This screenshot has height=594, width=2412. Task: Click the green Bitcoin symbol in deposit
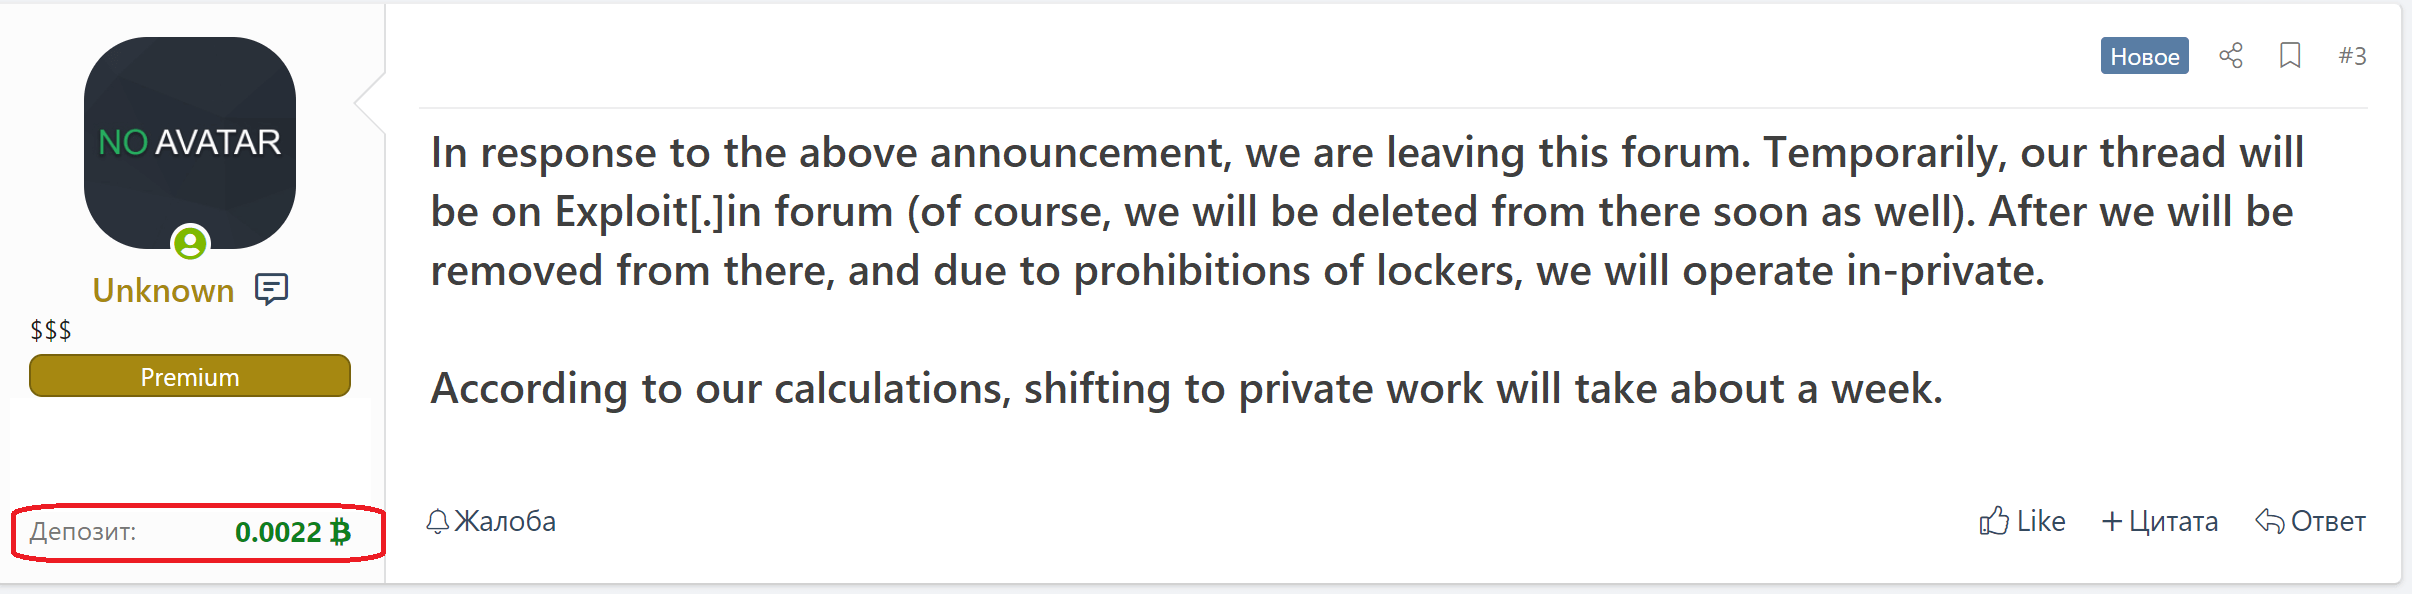click(x=340, y=531)
